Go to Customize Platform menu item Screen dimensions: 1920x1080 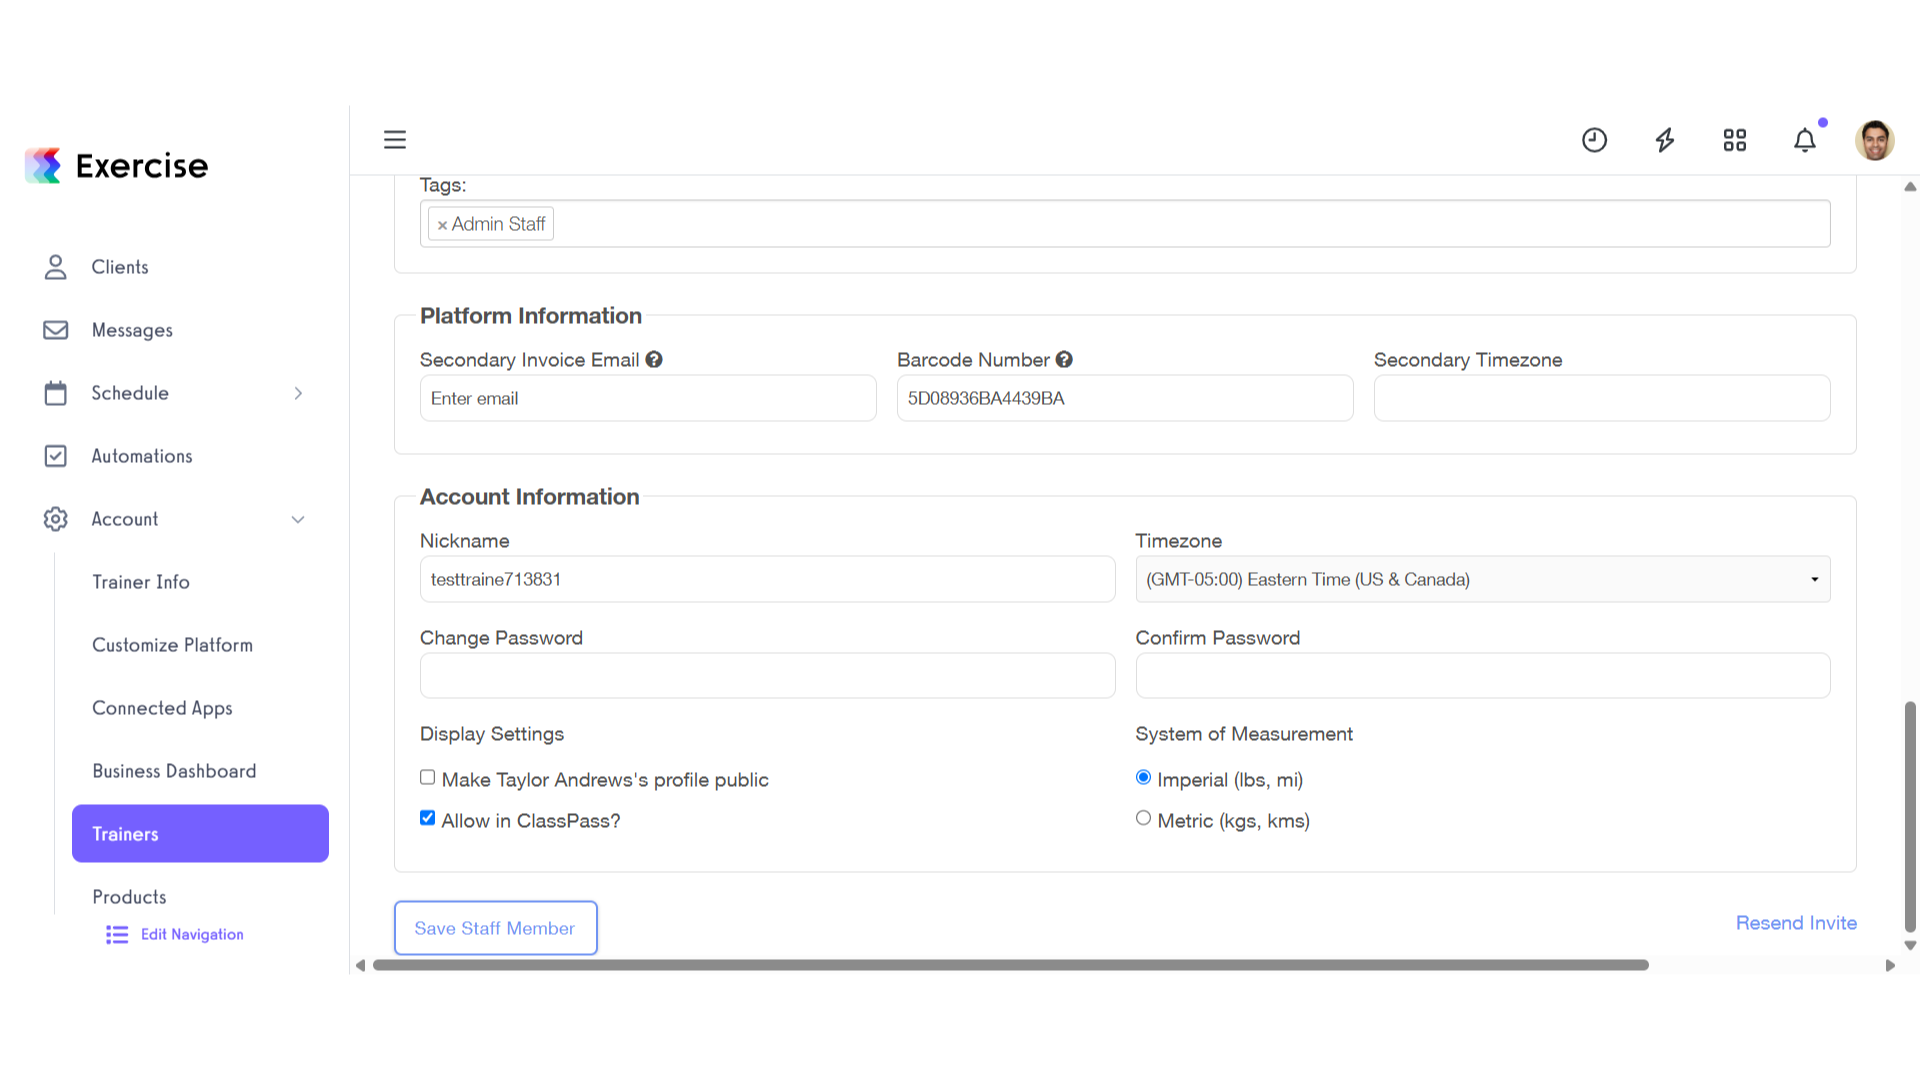pyautogui.click(x=173, y=645)
